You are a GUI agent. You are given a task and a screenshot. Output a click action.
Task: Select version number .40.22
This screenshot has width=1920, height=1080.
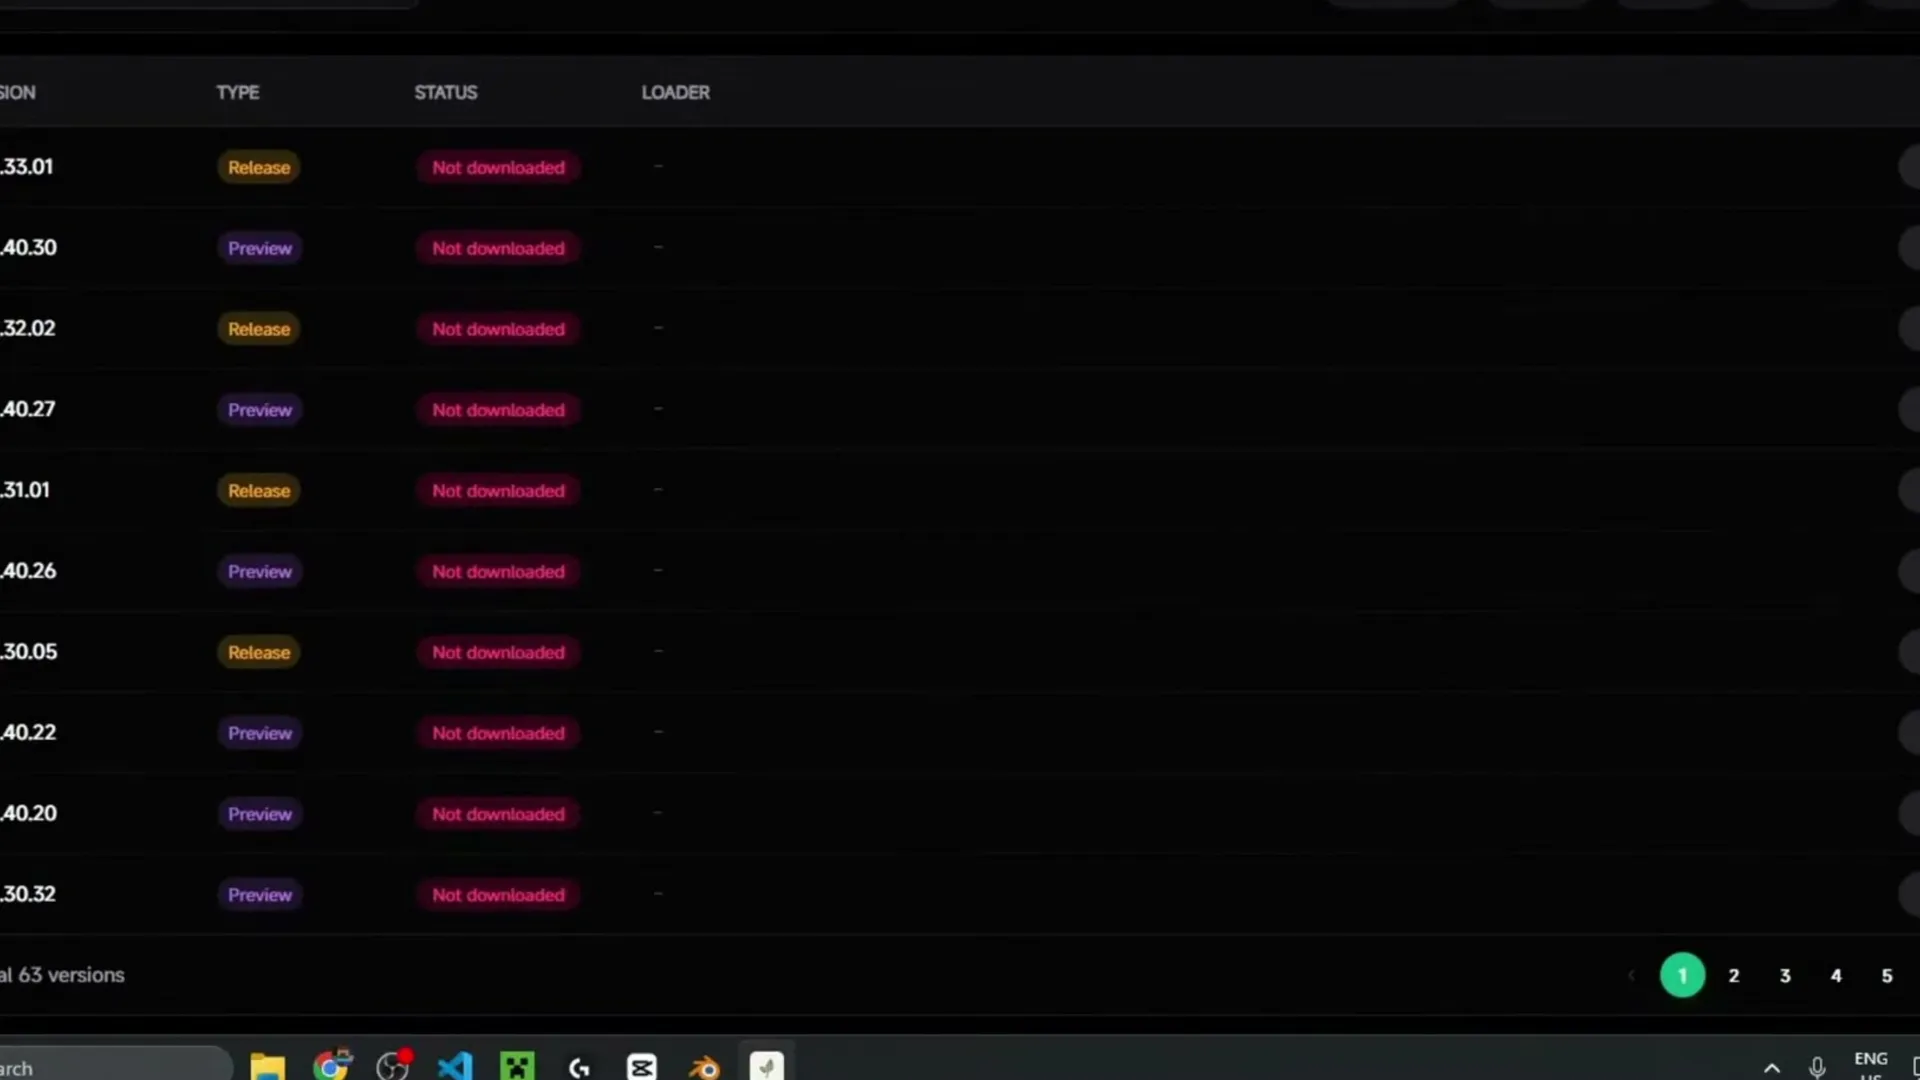(28, 733)
